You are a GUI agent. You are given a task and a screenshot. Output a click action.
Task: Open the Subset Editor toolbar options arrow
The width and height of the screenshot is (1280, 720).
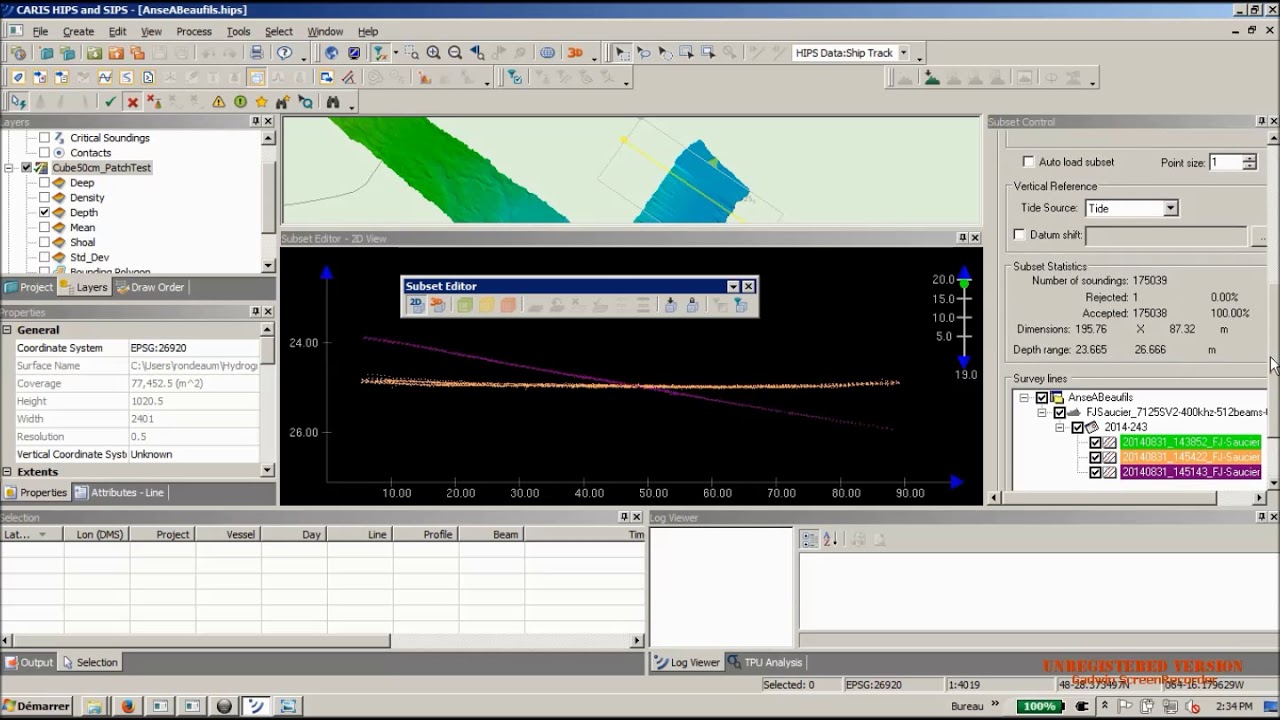[733, 286]
